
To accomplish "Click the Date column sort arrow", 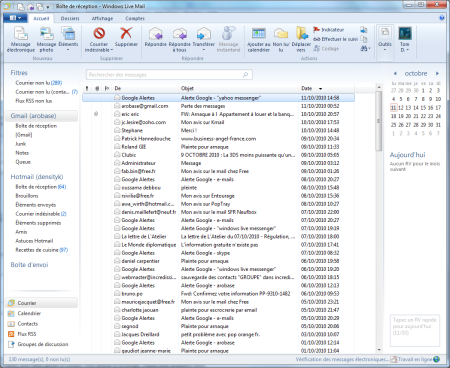I will [321, 89].
